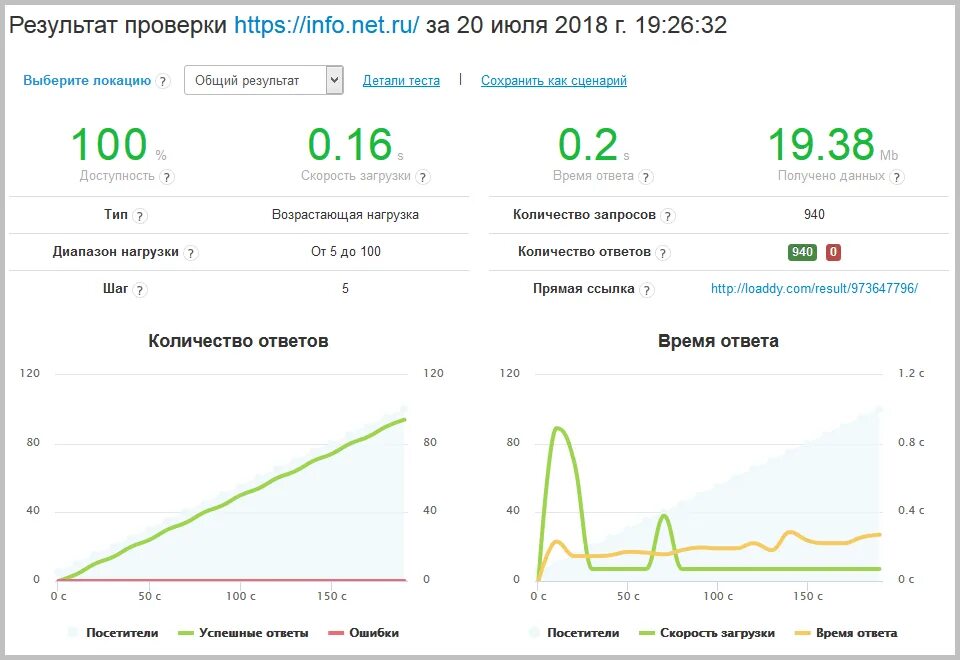This screenshot has height=660, width=960.
Task: Open the https://info.net.ru/ link
Action: point(325,26)
